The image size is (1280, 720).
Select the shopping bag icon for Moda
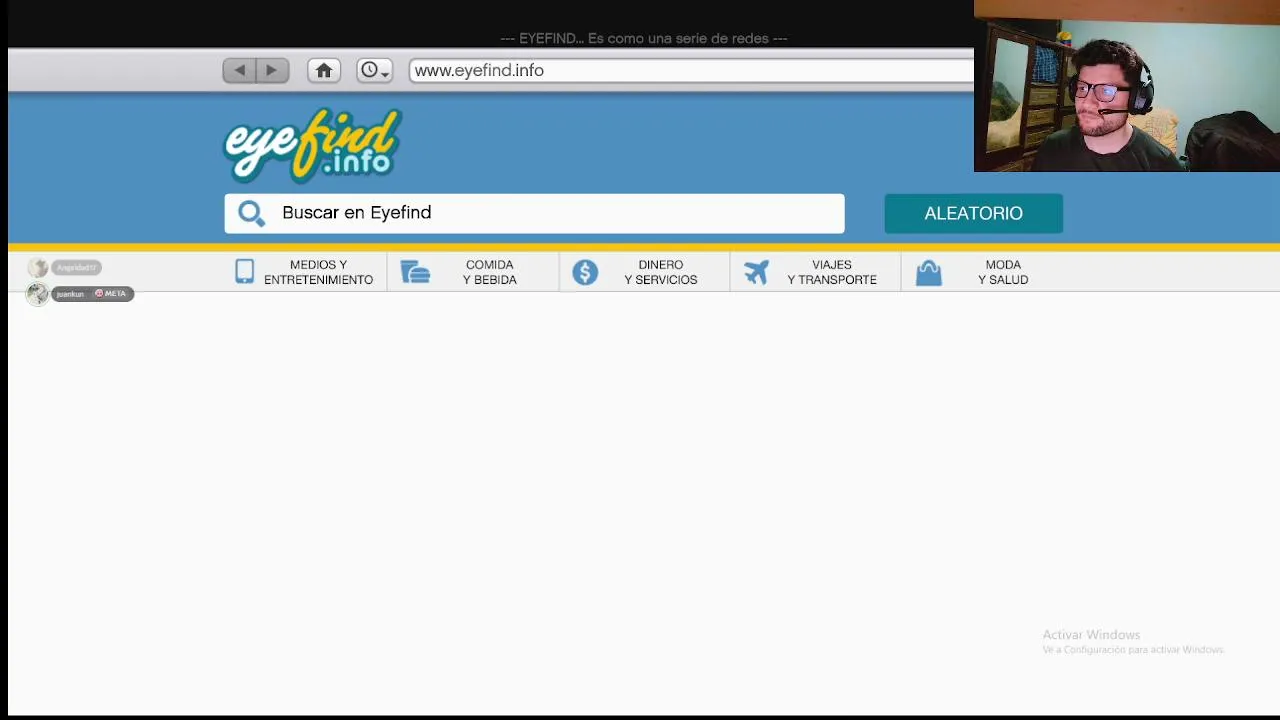(x=929, y=273)
